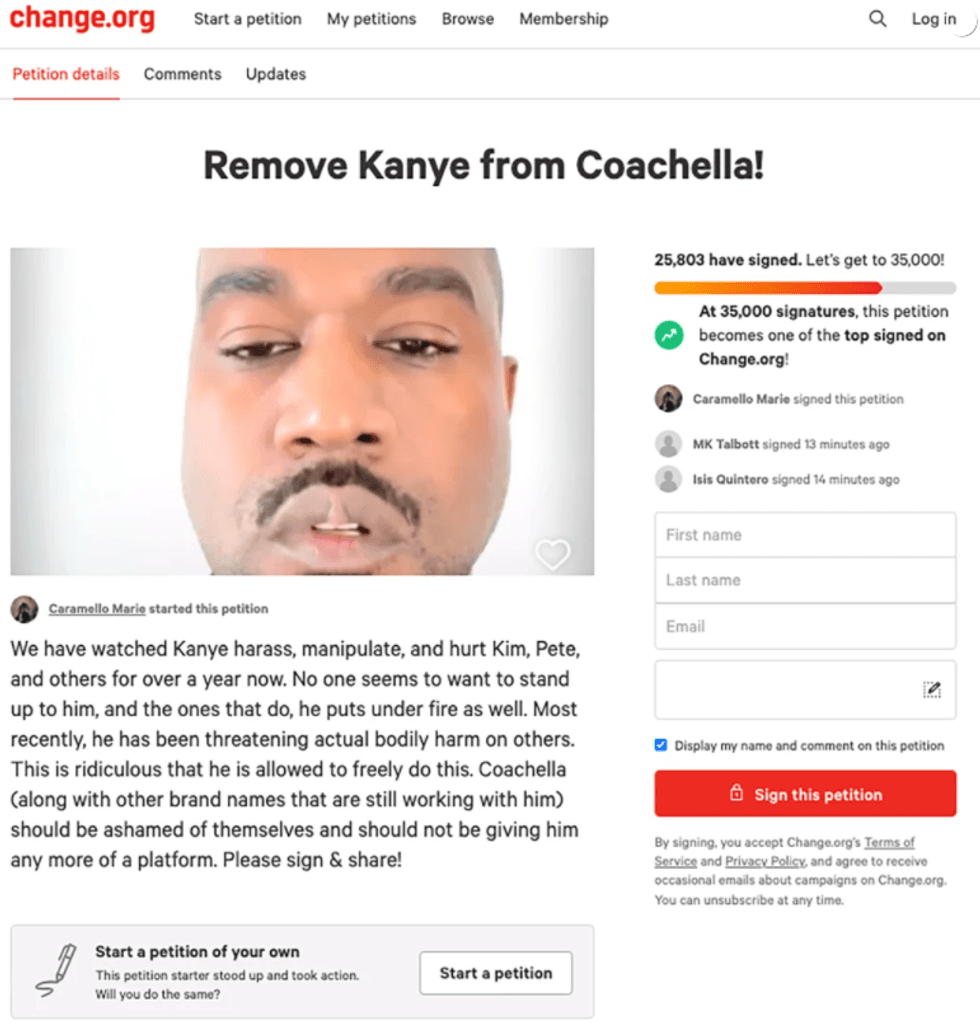The height and width of the screenshot is (1028, 980).
Task: Click the signature progress bar
Action: click(x=805, y=287)
